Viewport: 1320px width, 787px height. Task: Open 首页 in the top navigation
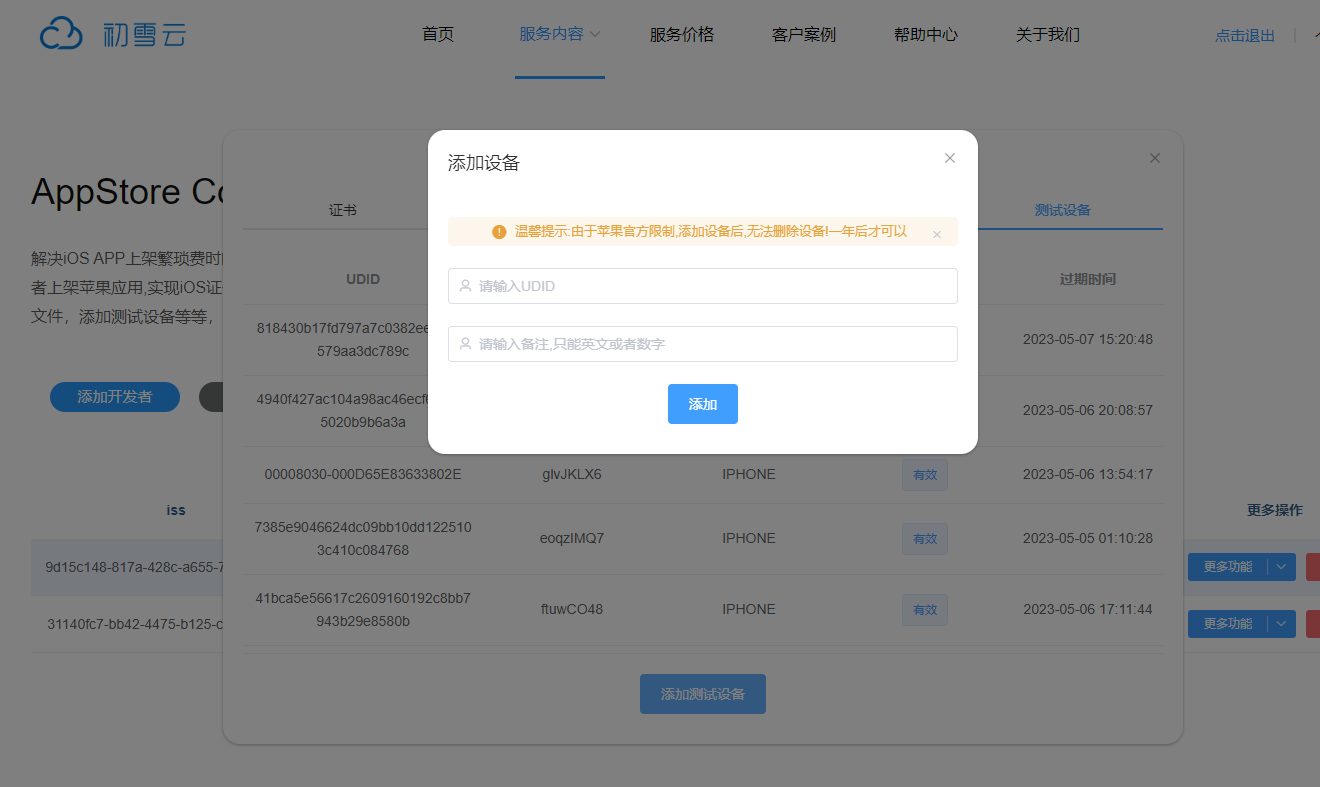(438, 35)
